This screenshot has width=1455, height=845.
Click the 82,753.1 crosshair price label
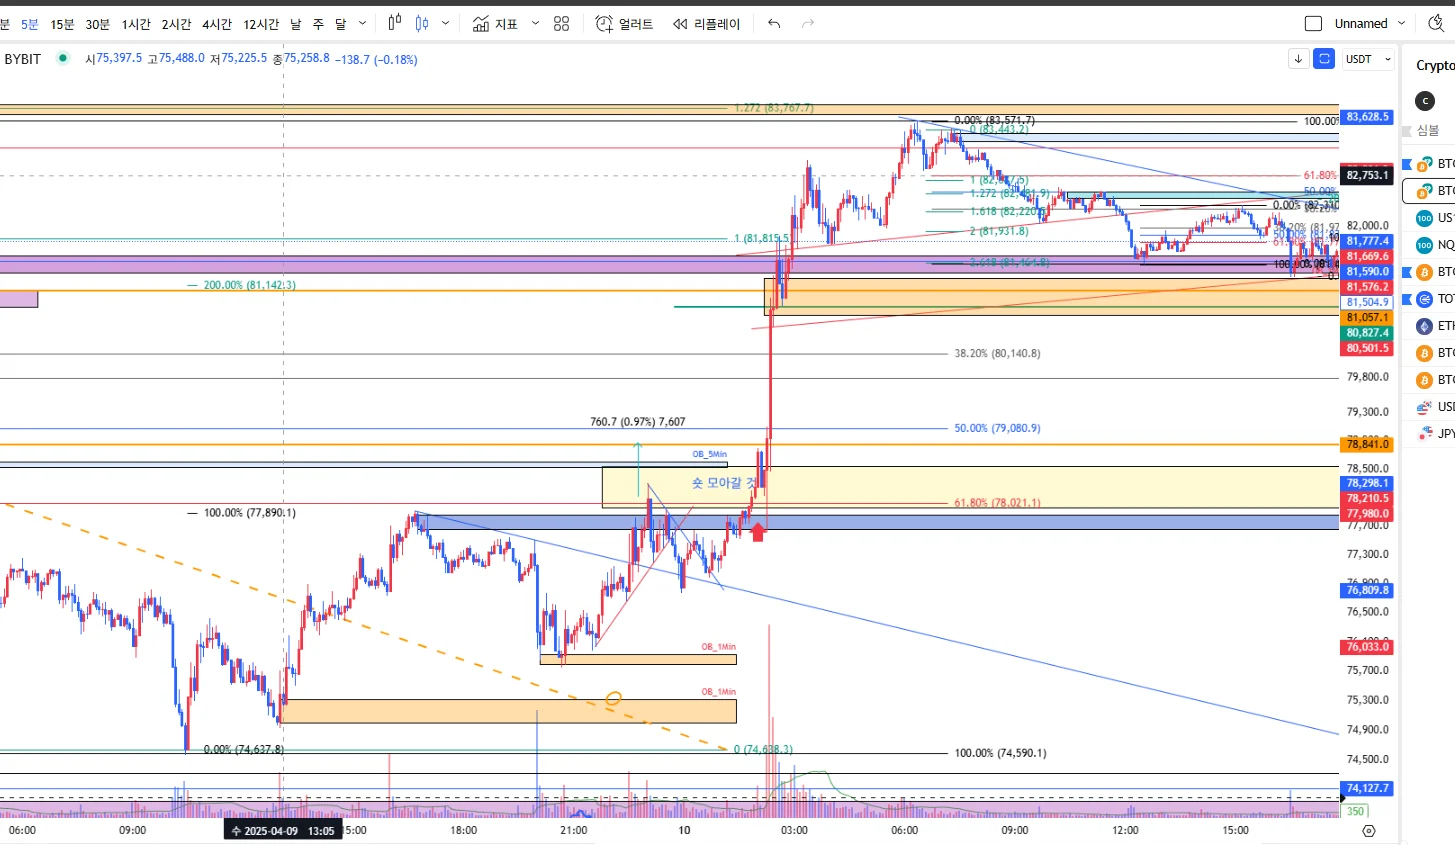coord(1367,175)
